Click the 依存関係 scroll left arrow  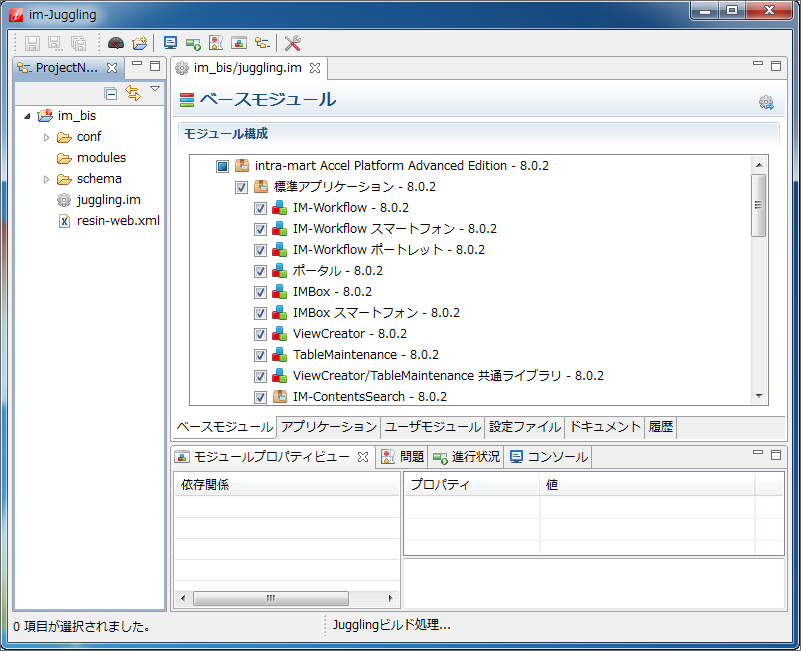click(183, 598)
